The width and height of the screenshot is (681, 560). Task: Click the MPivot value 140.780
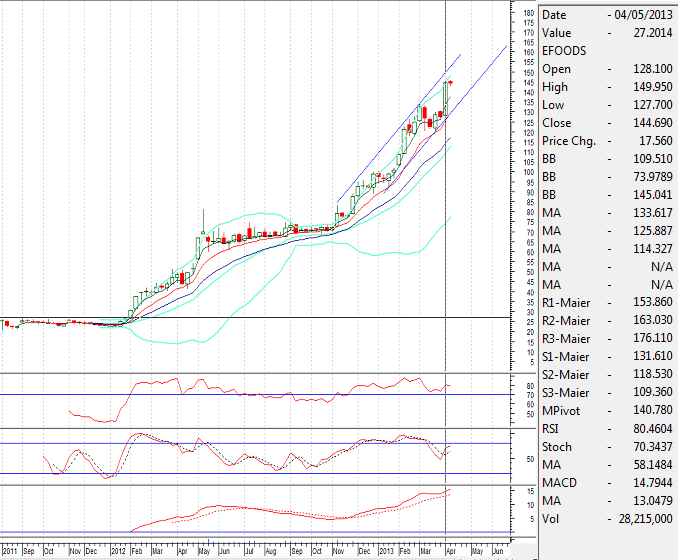(645, 411)
